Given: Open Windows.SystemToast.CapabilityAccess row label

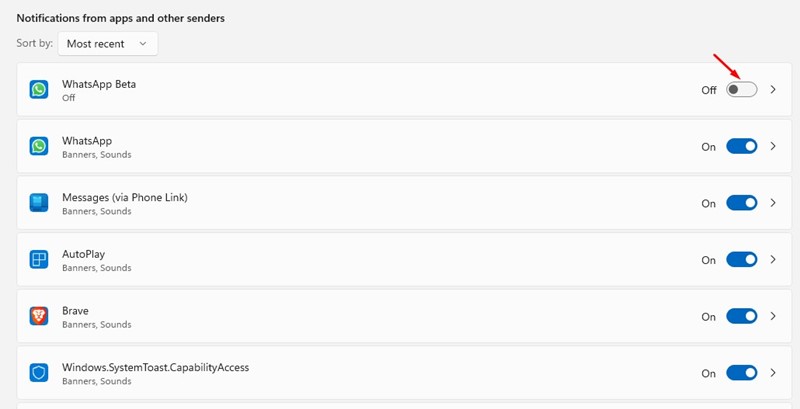Looking at the screenshot, I should click(156, 368).
